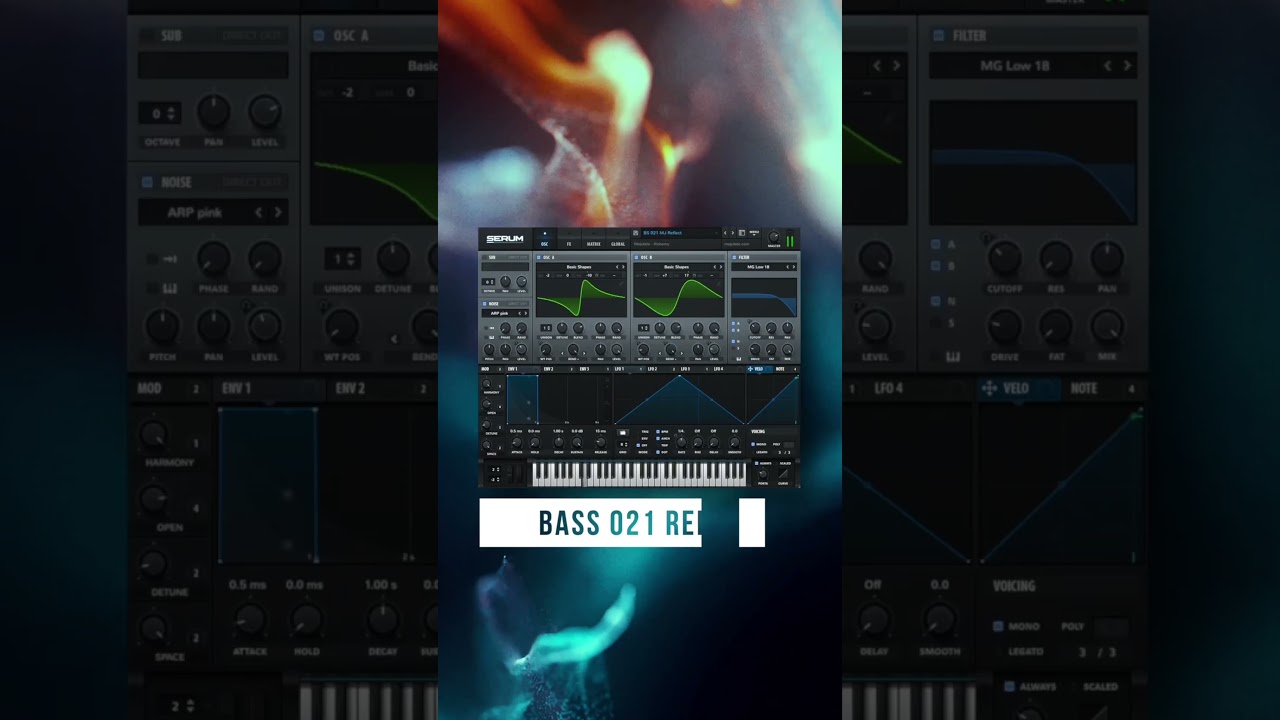This screenshot has height=720, width=1280.
Task: Click the save preset icon beside the preset name
Action: click(635, 233)
